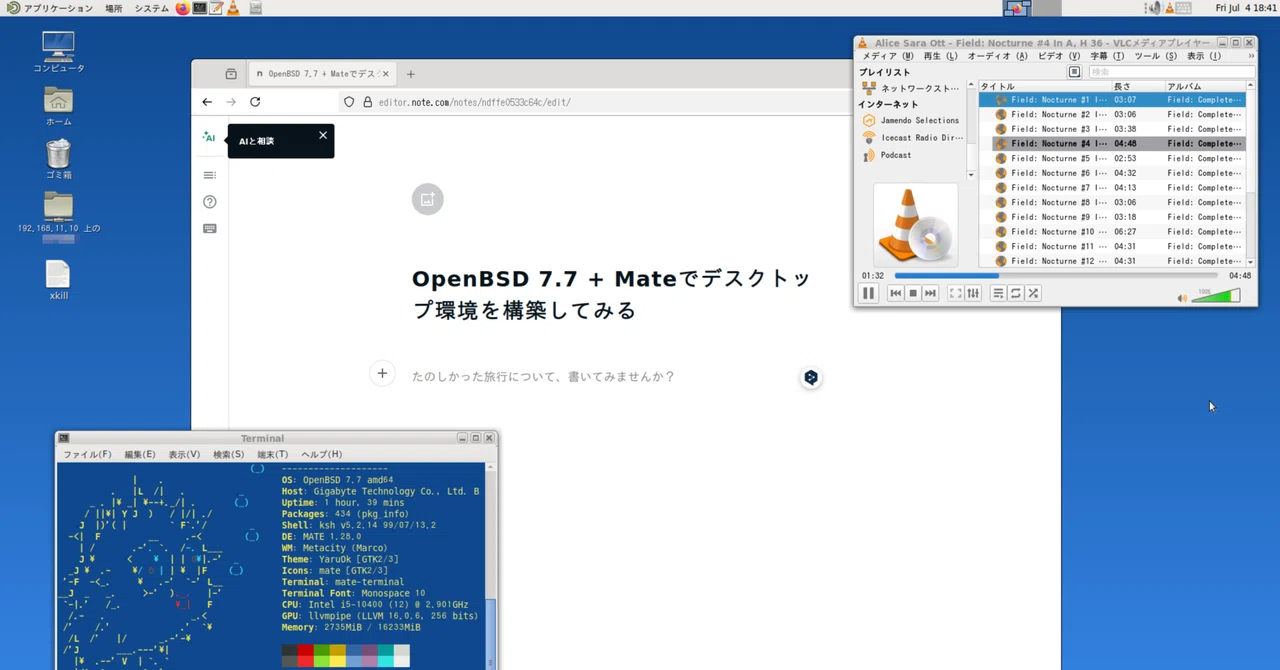Select Field: Nocturne #1 playlist row

pyautogui.click(x=1112, y=100)
